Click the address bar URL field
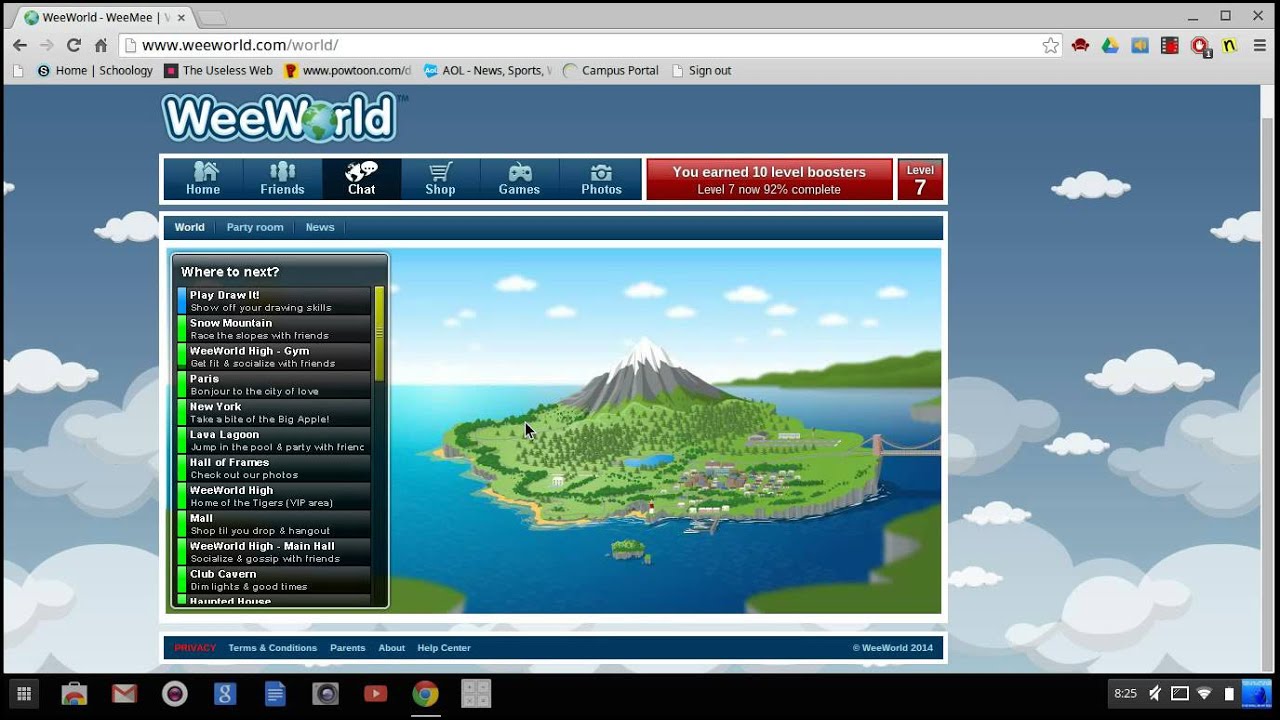Image resolution: width=1280 pixels, height=720 pixels. [x=590, y=45]
